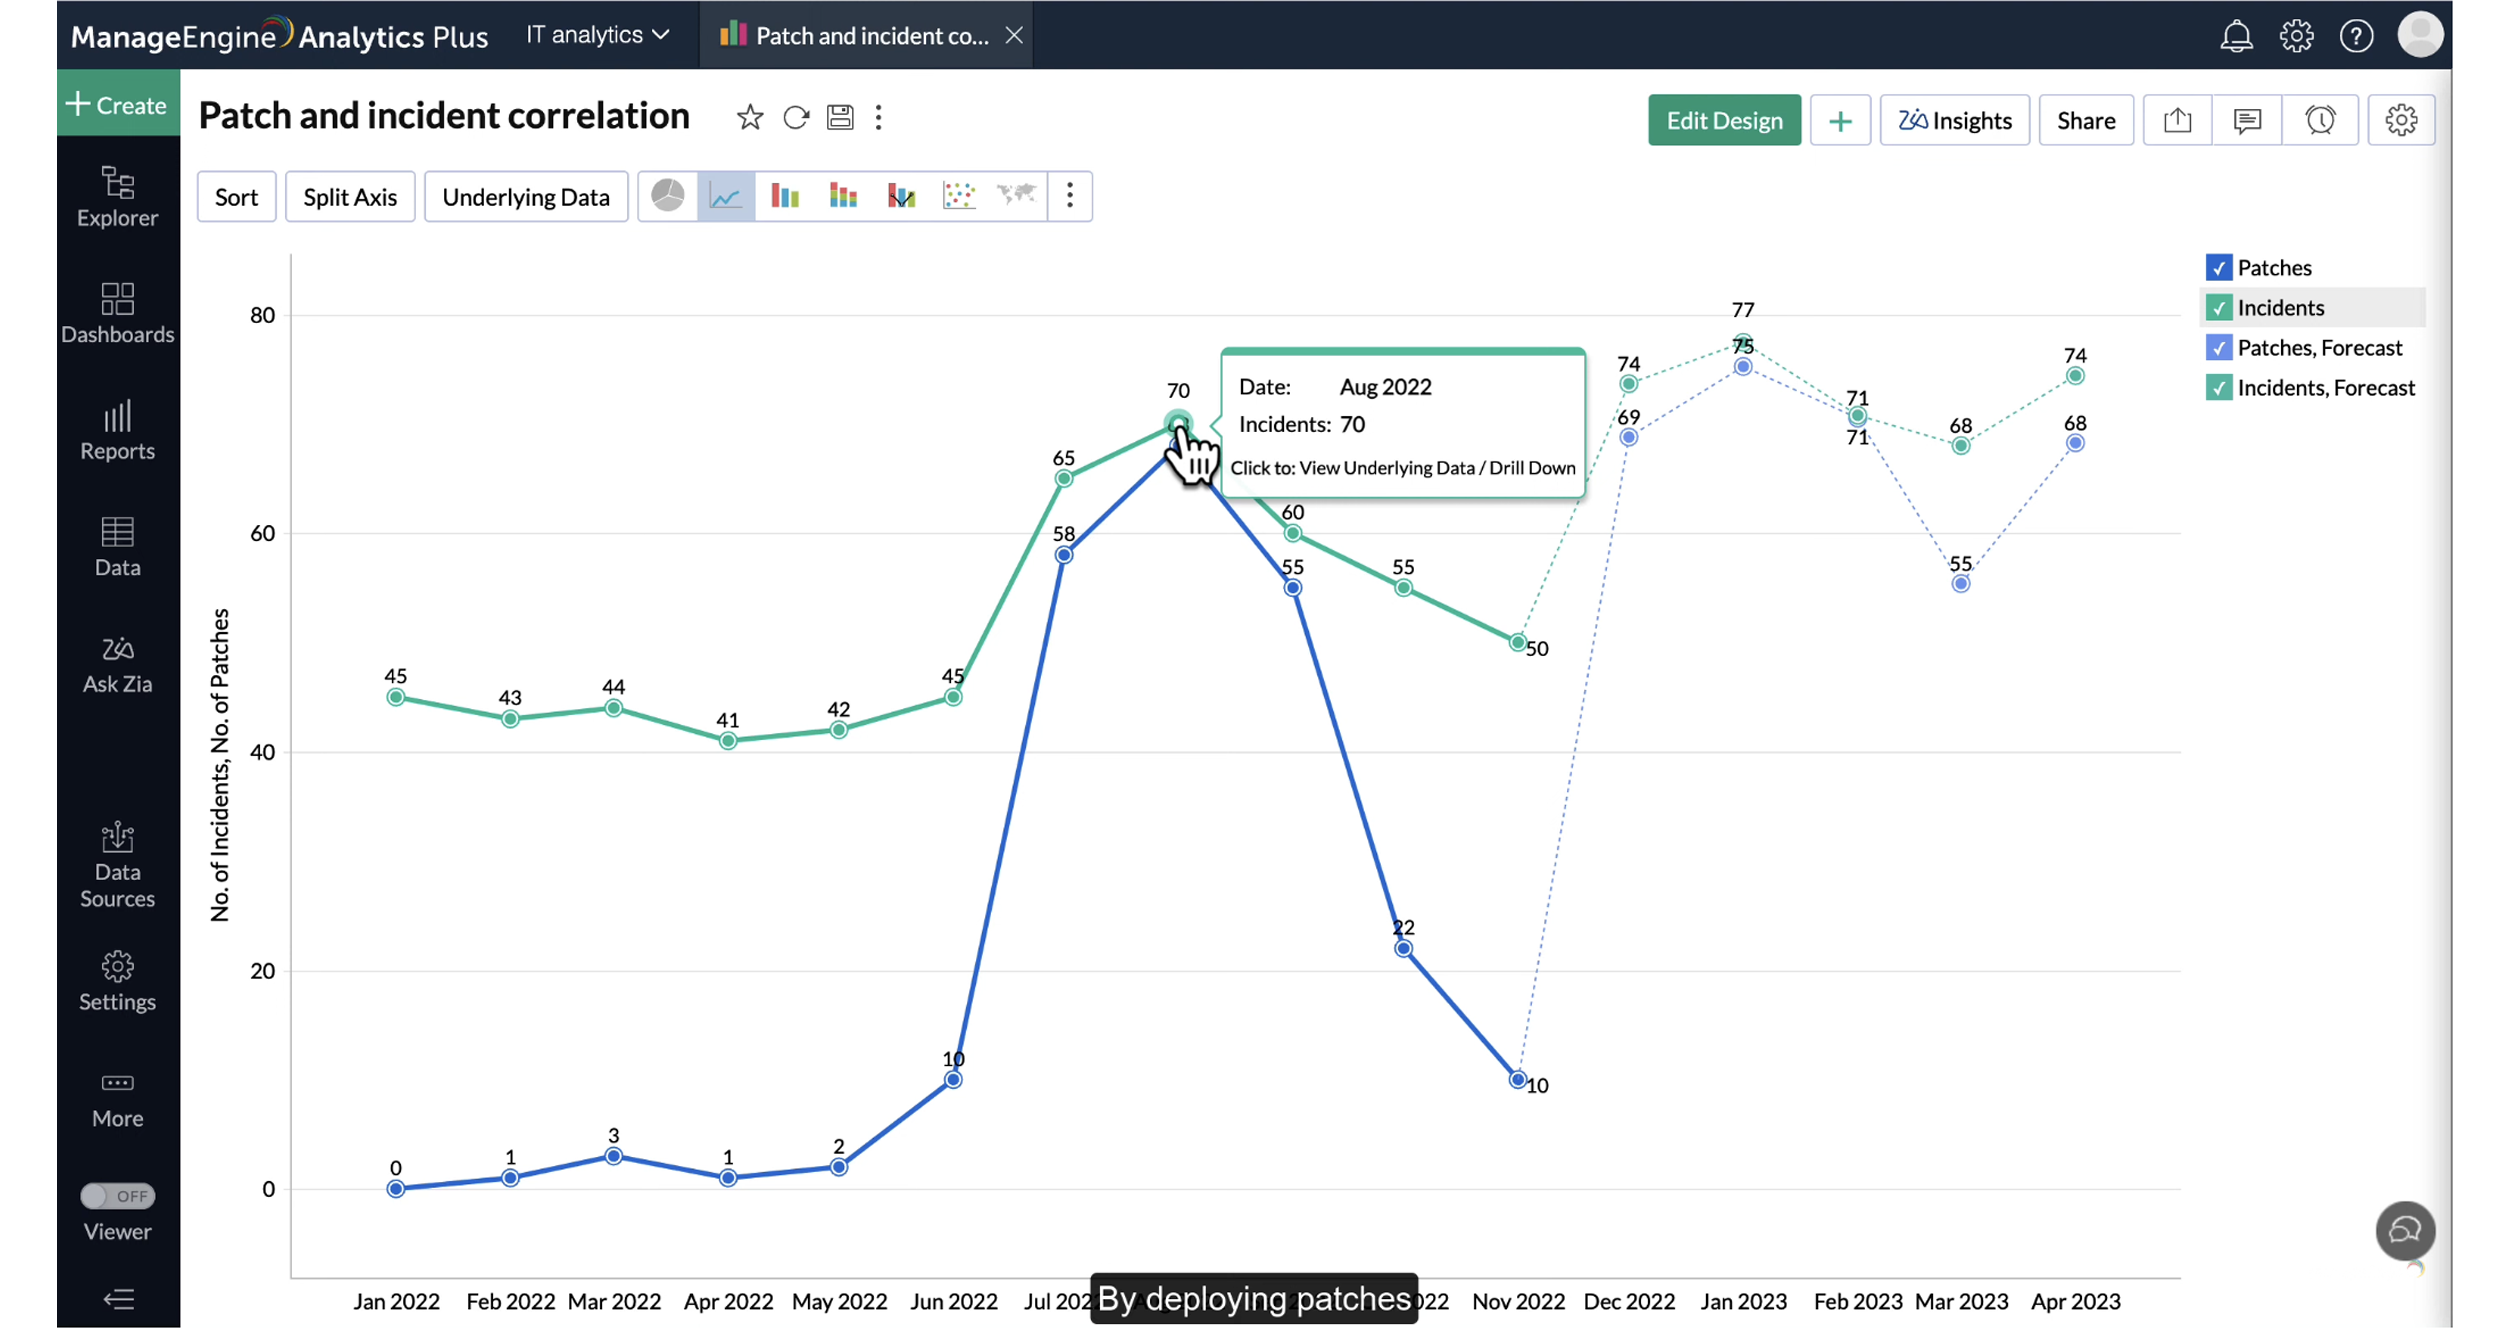This screenshot has width=2516, height=1334.
Task: Open the report title's more options menu
Action: [x=879, y=118]
